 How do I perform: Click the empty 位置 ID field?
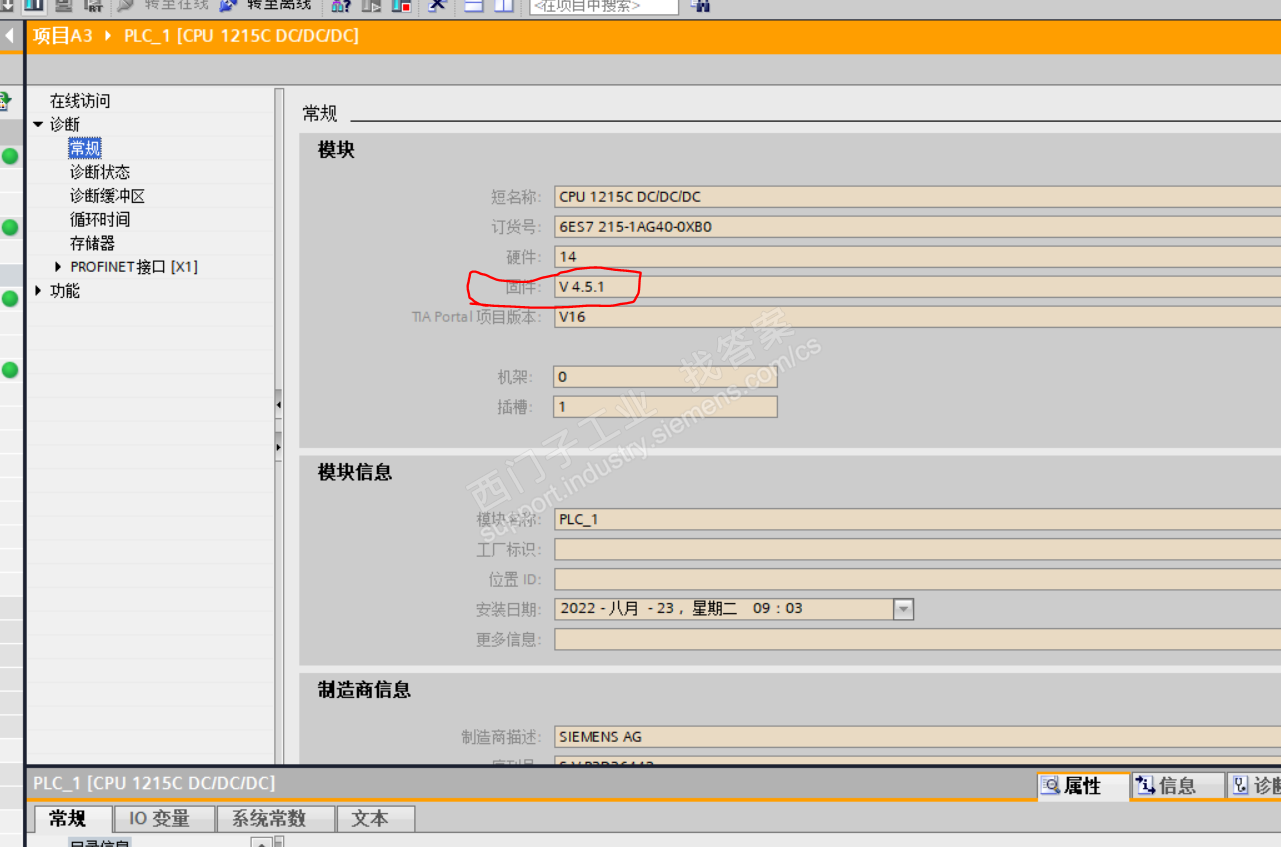[x=917, y=579]
